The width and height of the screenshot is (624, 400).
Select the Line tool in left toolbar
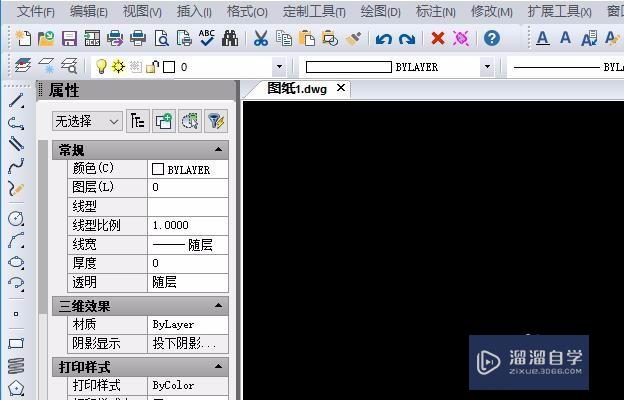pos(16,101)
